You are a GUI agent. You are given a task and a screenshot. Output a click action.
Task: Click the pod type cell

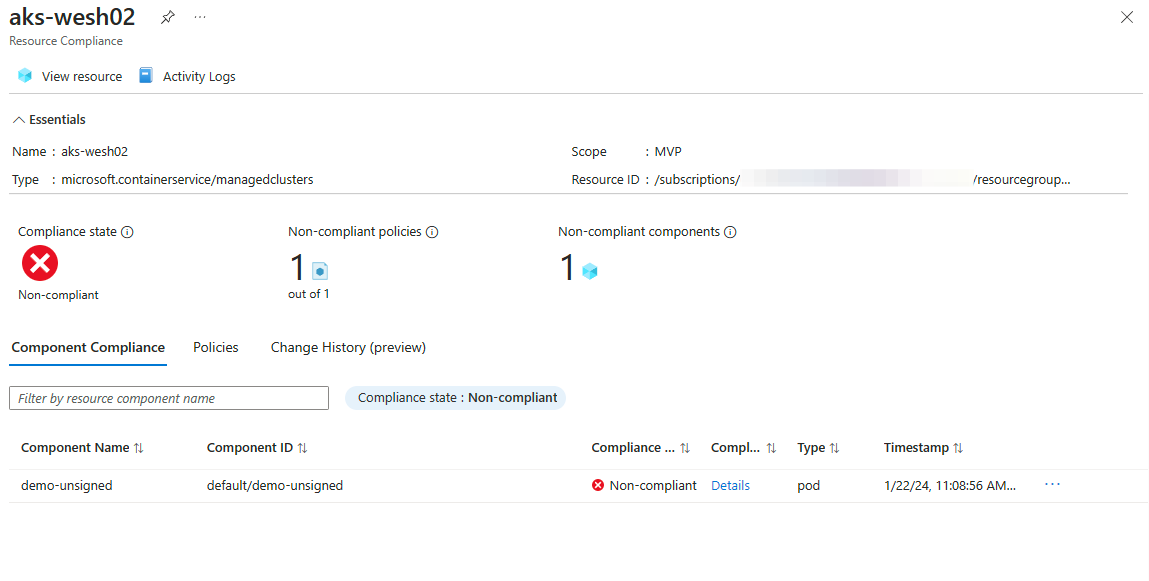[809, 486]
